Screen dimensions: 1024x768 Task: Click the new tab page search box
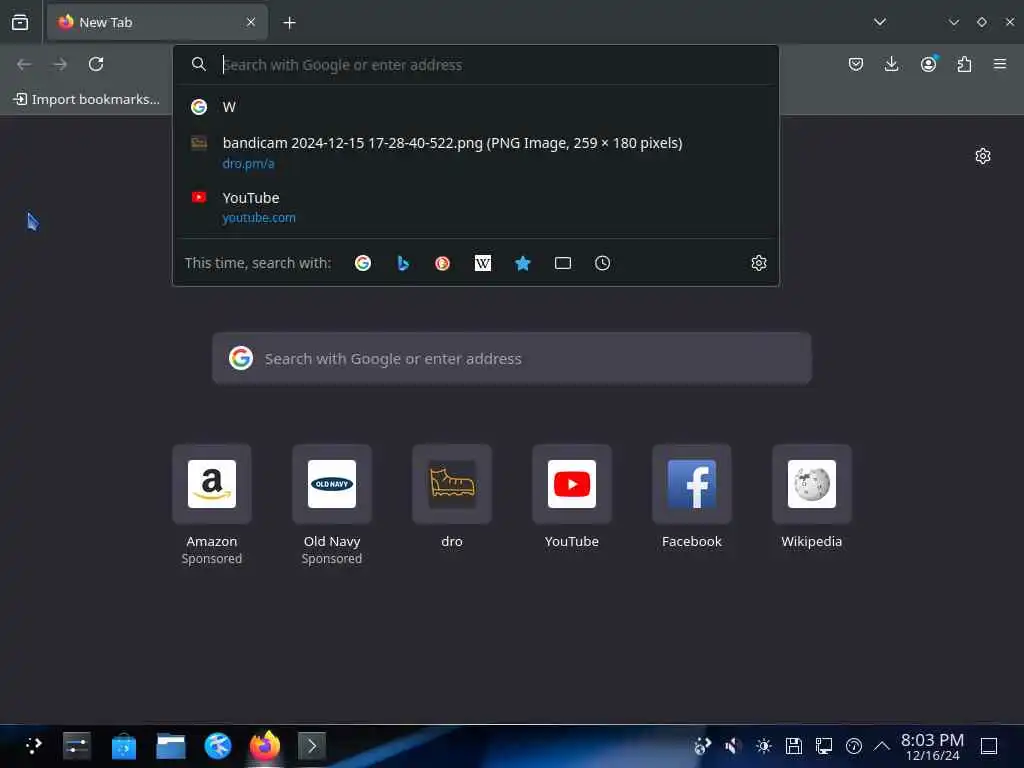512,359
